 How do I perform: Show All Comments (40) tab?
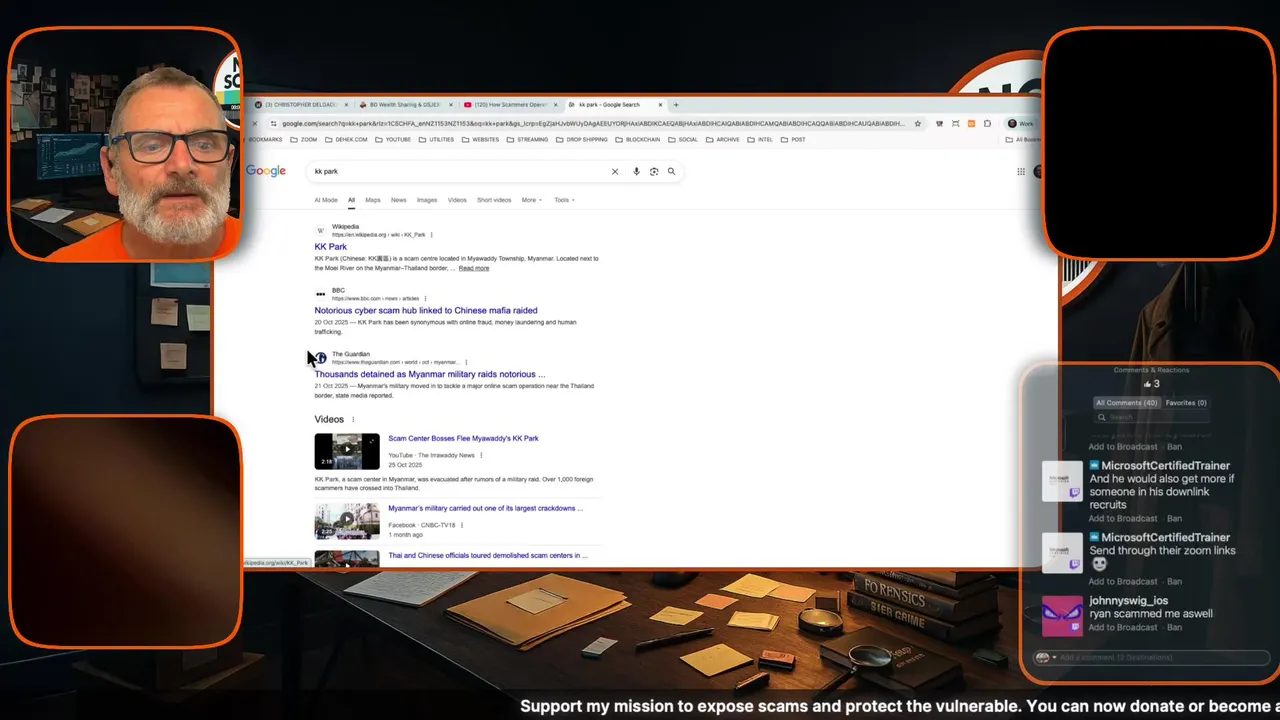[1127, 403]
